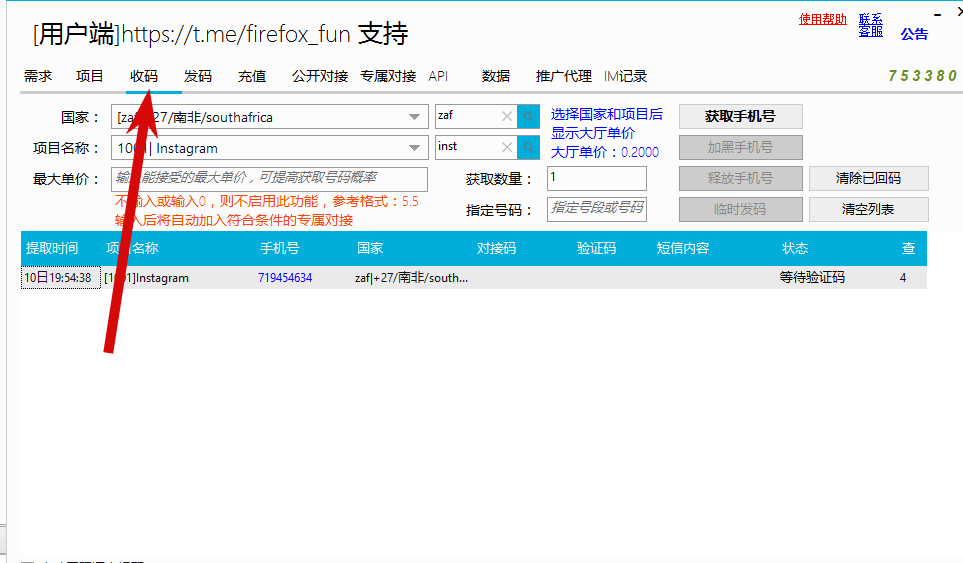Click the 对接码 column header
Screen dimensions: 963x563
coord(496,248)
